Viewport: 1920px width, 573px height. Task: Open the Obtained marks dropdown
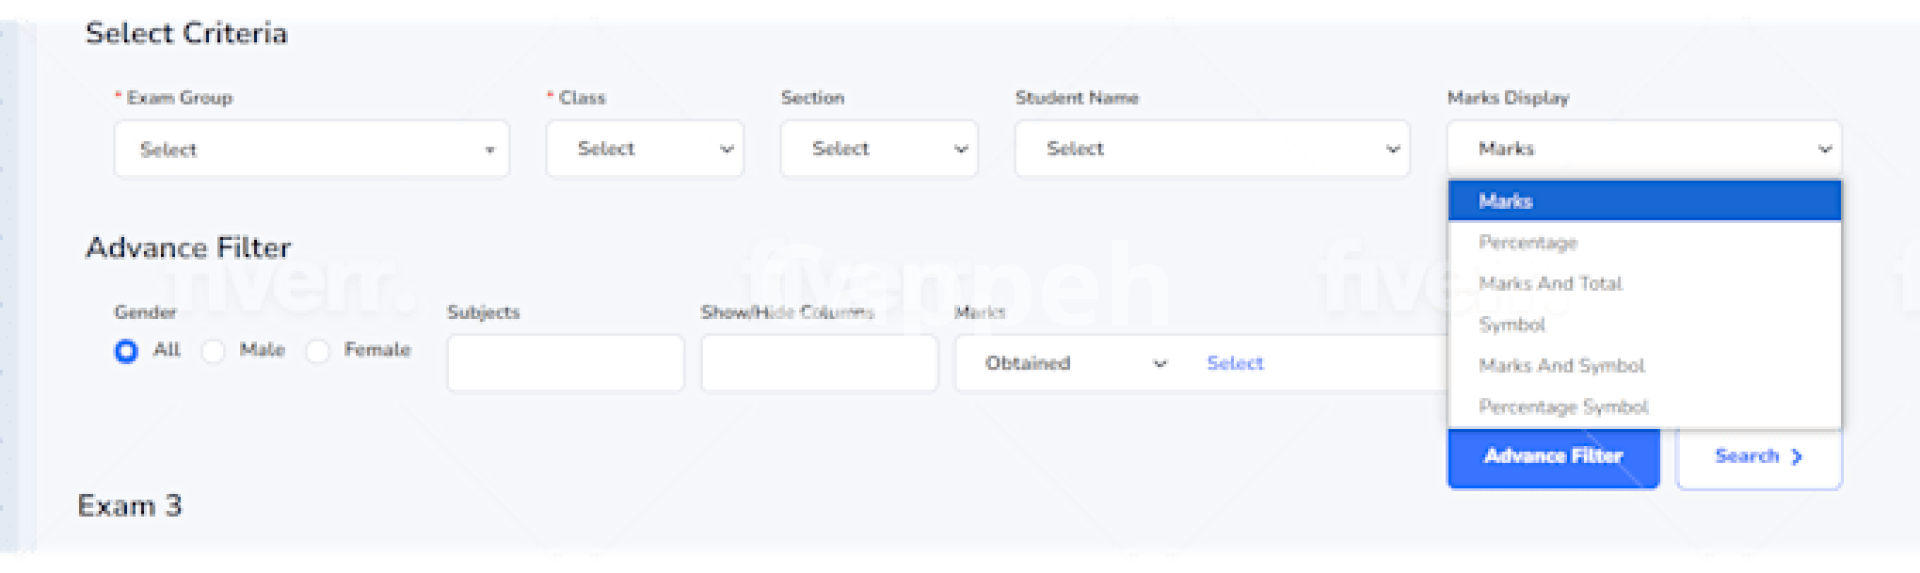click(1074, 363)
